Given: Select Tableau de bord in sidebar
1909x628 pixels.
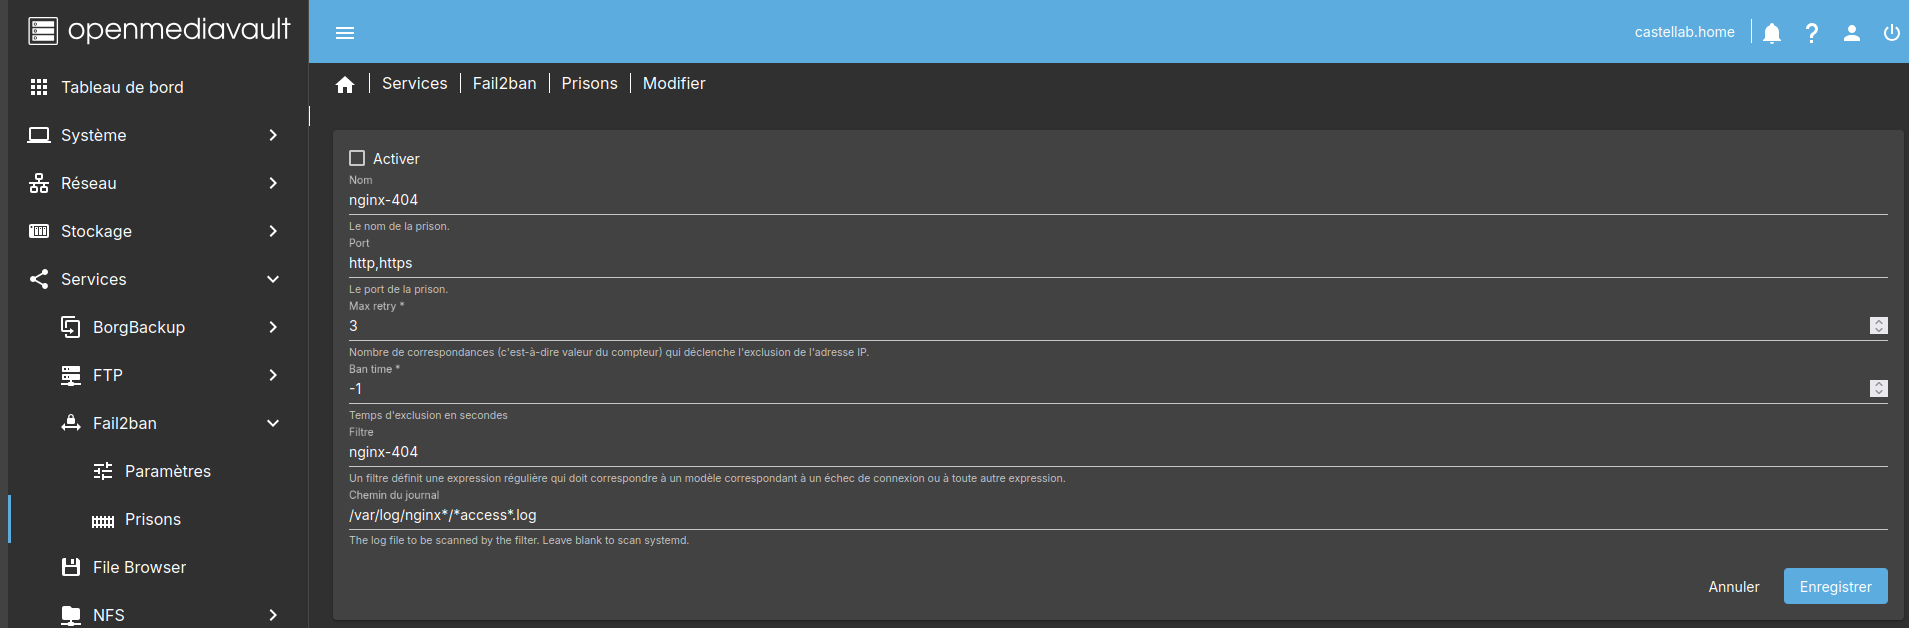Looking at the screenshot, I should tap(122, 87).
